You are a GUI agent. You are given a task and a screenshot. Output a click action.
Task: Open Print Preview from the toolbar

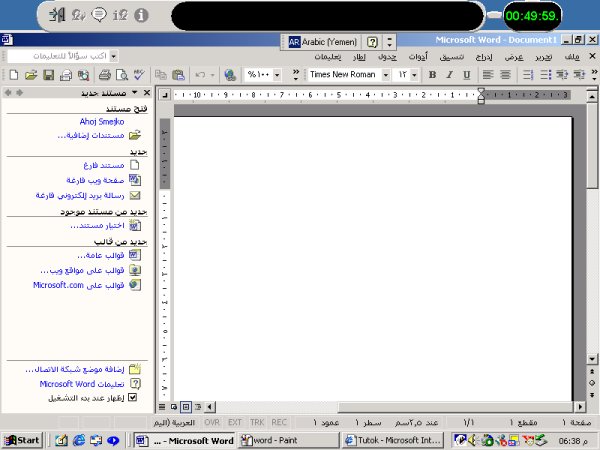pos(122,75)
